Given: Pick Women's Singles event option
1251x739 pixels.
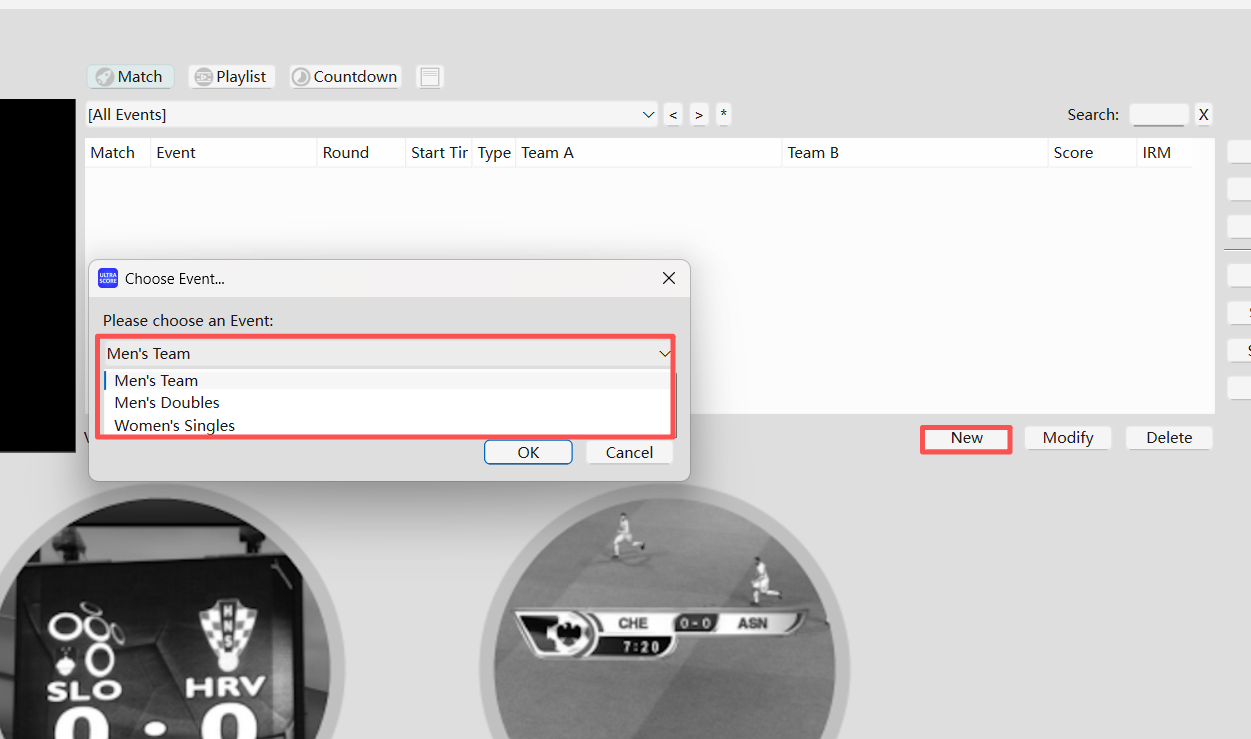Looking at the screenshot, I should coord(175,426).
